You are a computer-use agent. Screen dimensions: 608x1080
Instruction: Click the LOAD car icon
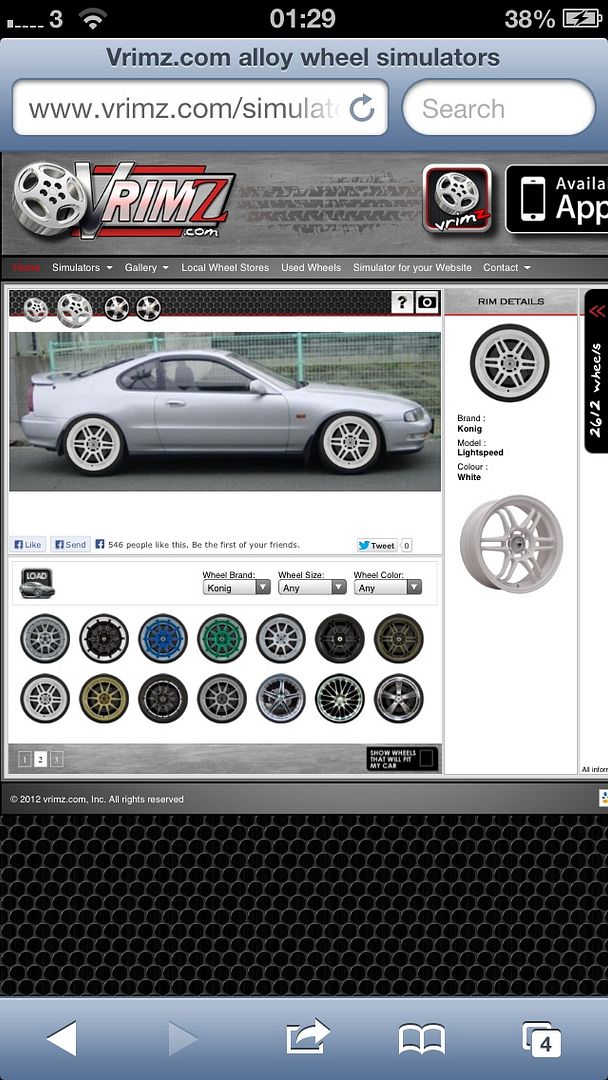click(37, 583)
